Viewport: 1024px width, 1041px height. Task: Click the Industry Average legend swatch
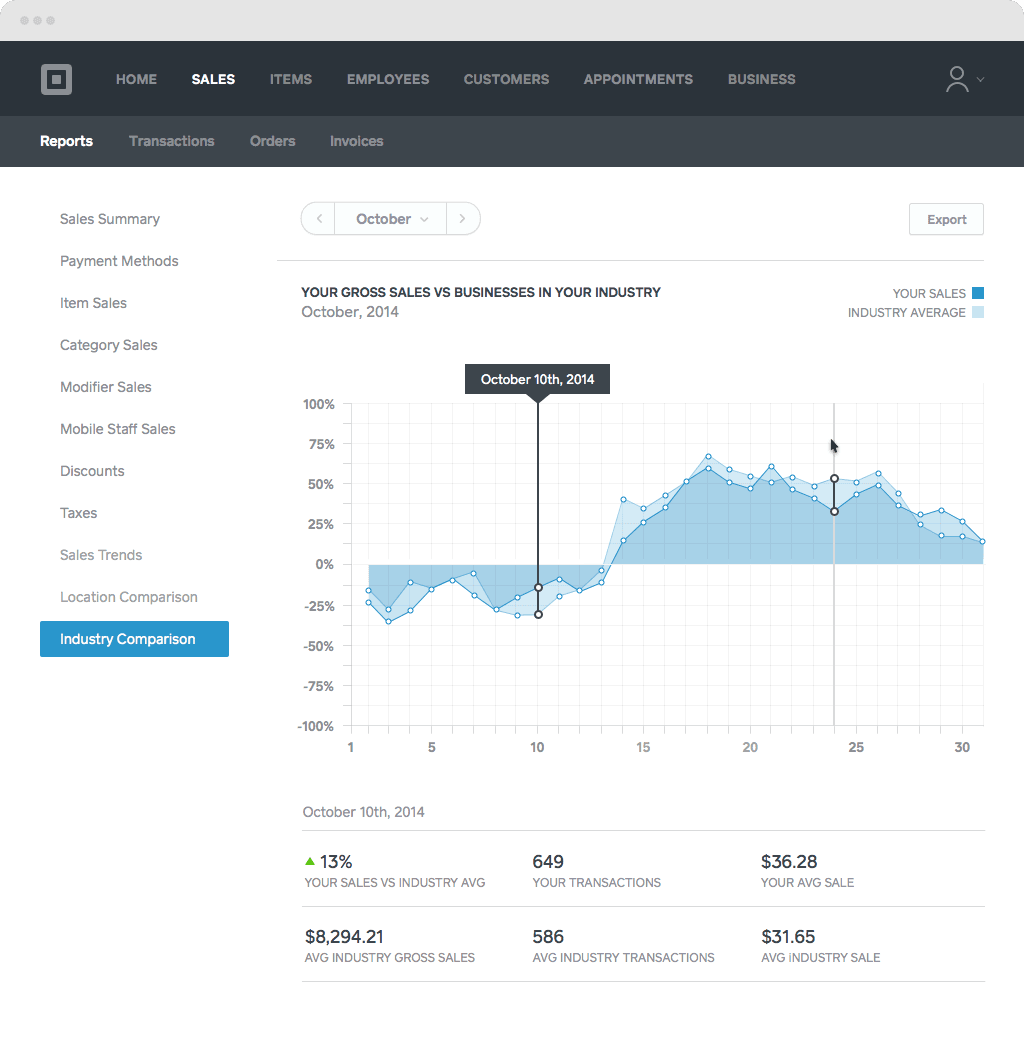coord(978,312)
